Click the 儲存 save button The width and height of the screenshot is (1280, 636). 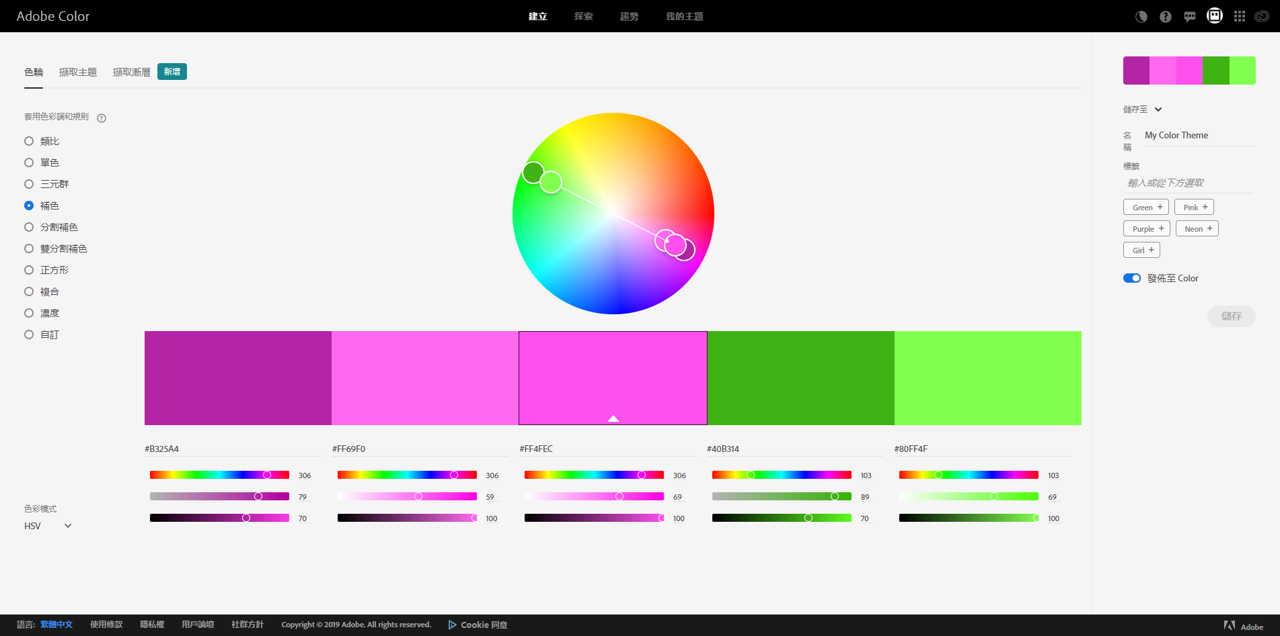click(1231, 316)
